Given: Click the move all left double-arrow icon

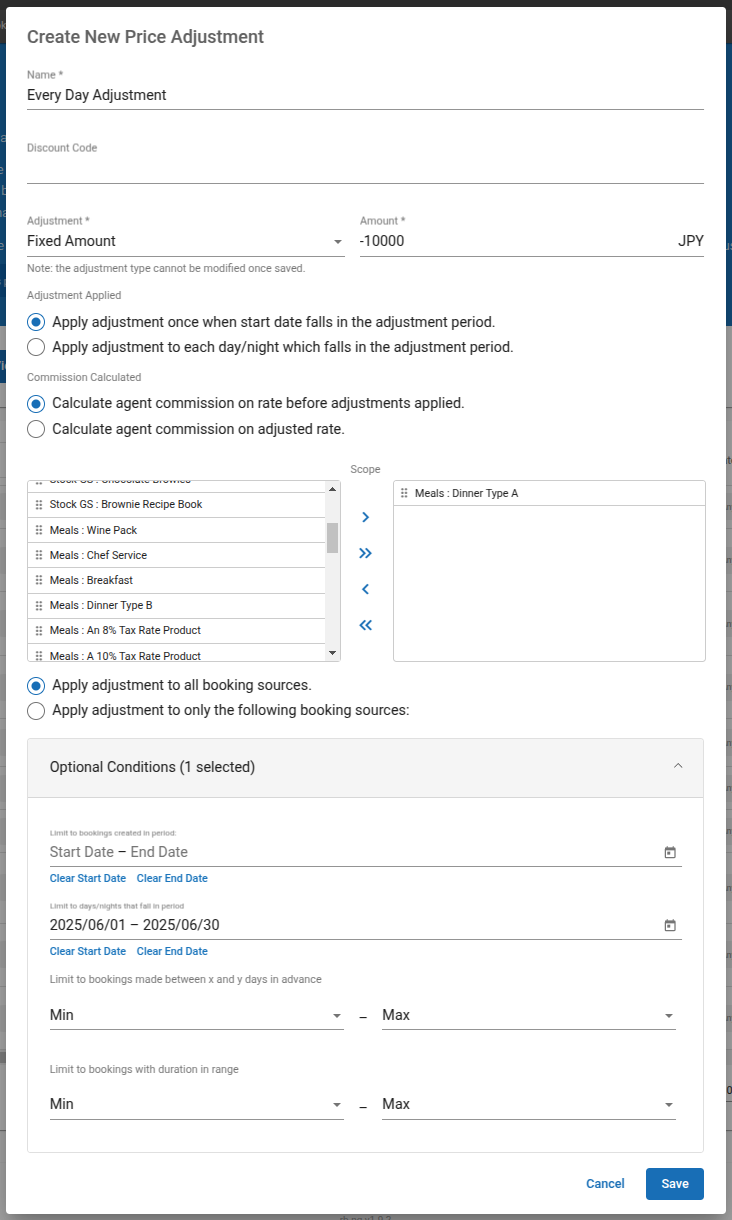Looking at the screenshot, I should pyautogui.click(x=365, y=625).
